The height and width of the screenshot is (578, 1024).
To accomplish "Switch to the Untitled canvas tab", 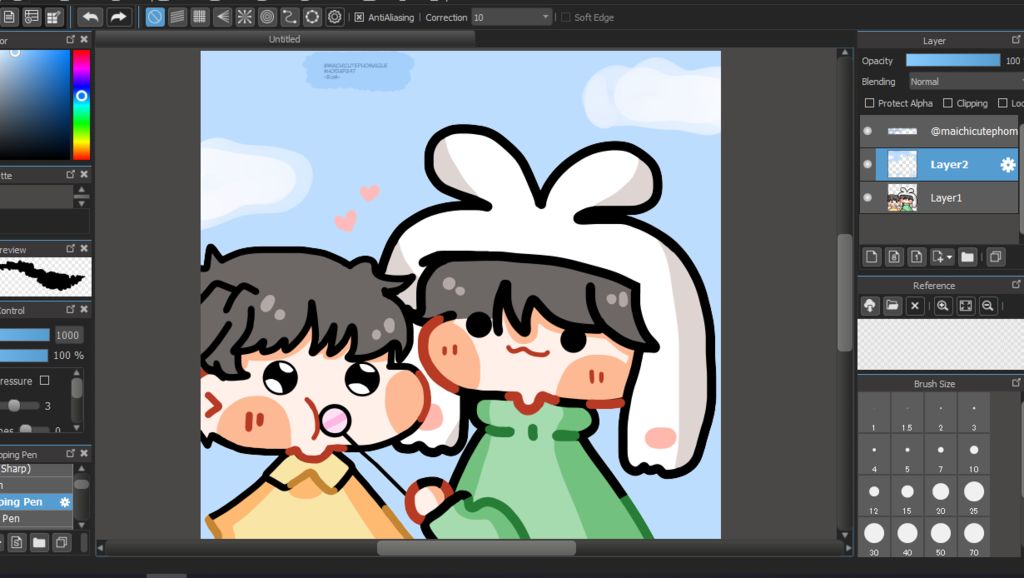I will [x=285, y=39].
